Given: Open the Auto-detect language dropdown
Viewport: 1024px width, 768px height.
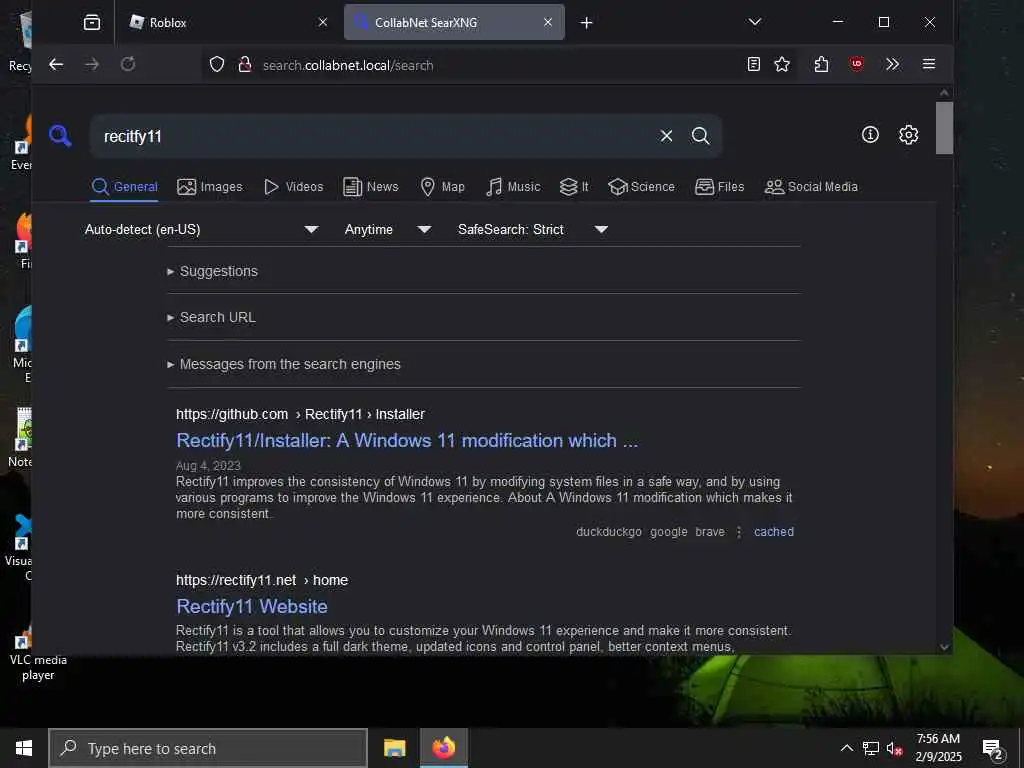Looking at the screenshot, I should click(x=202, y=229).
